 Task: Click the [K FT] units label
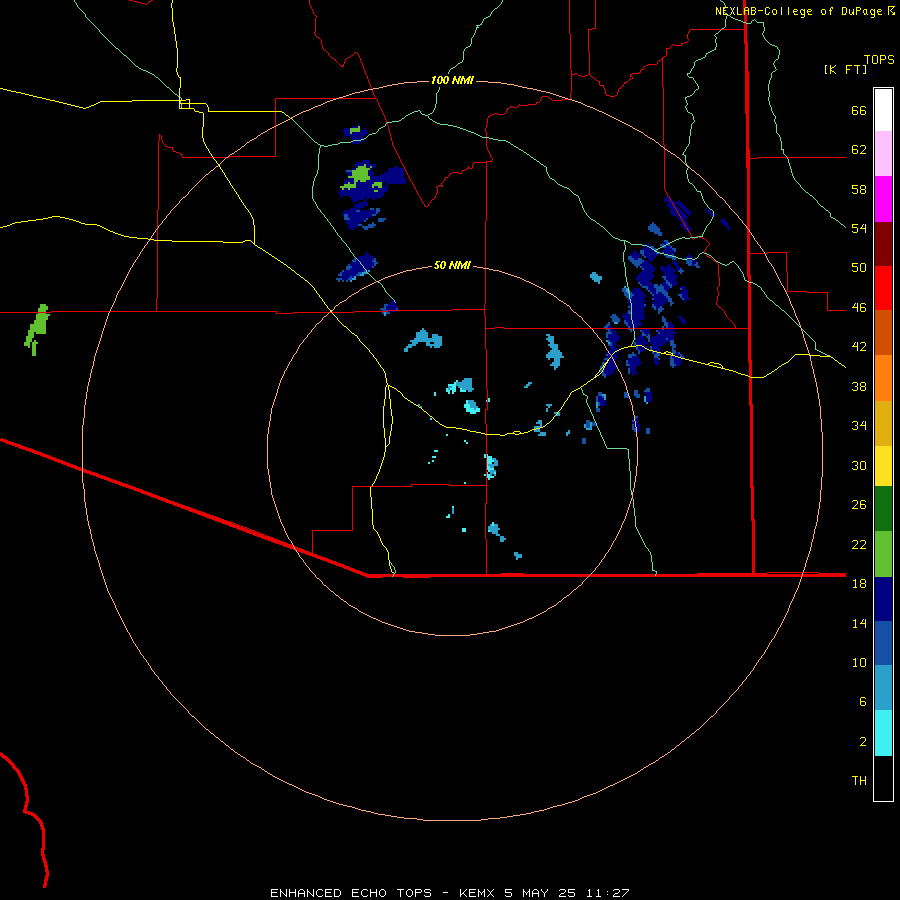845,69
